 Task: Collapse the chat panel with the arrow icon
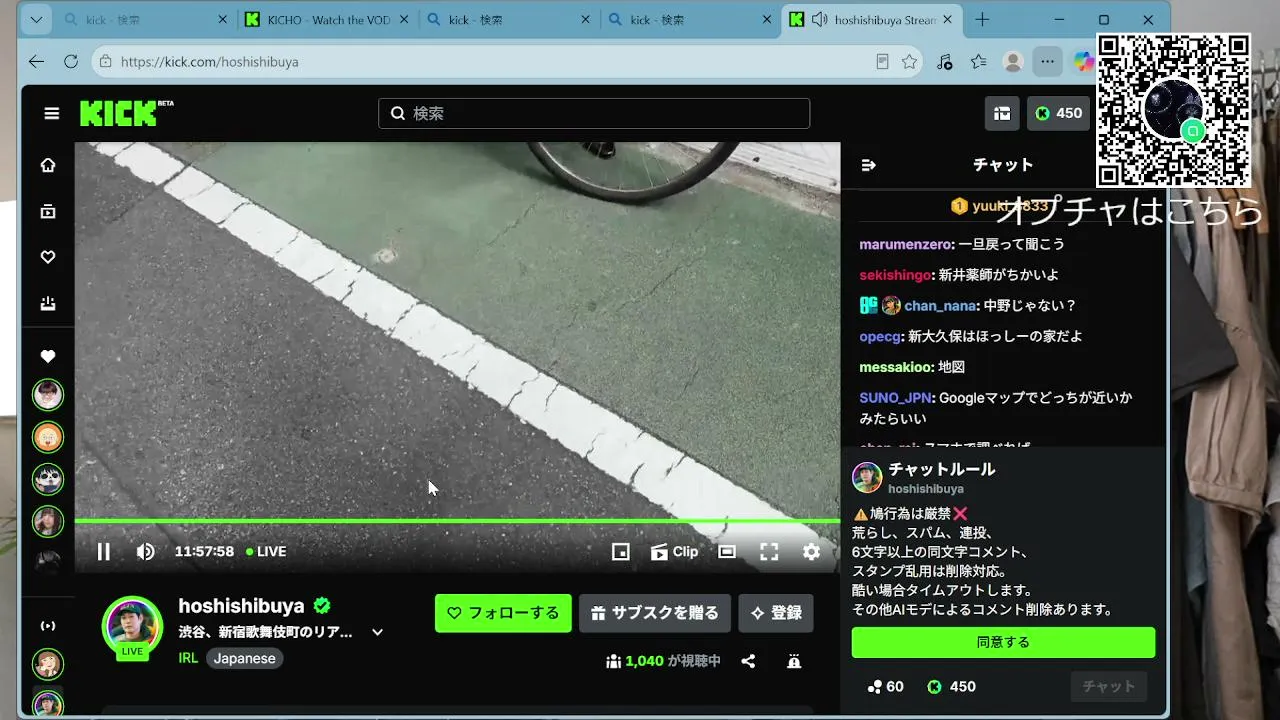coord(868,165)
